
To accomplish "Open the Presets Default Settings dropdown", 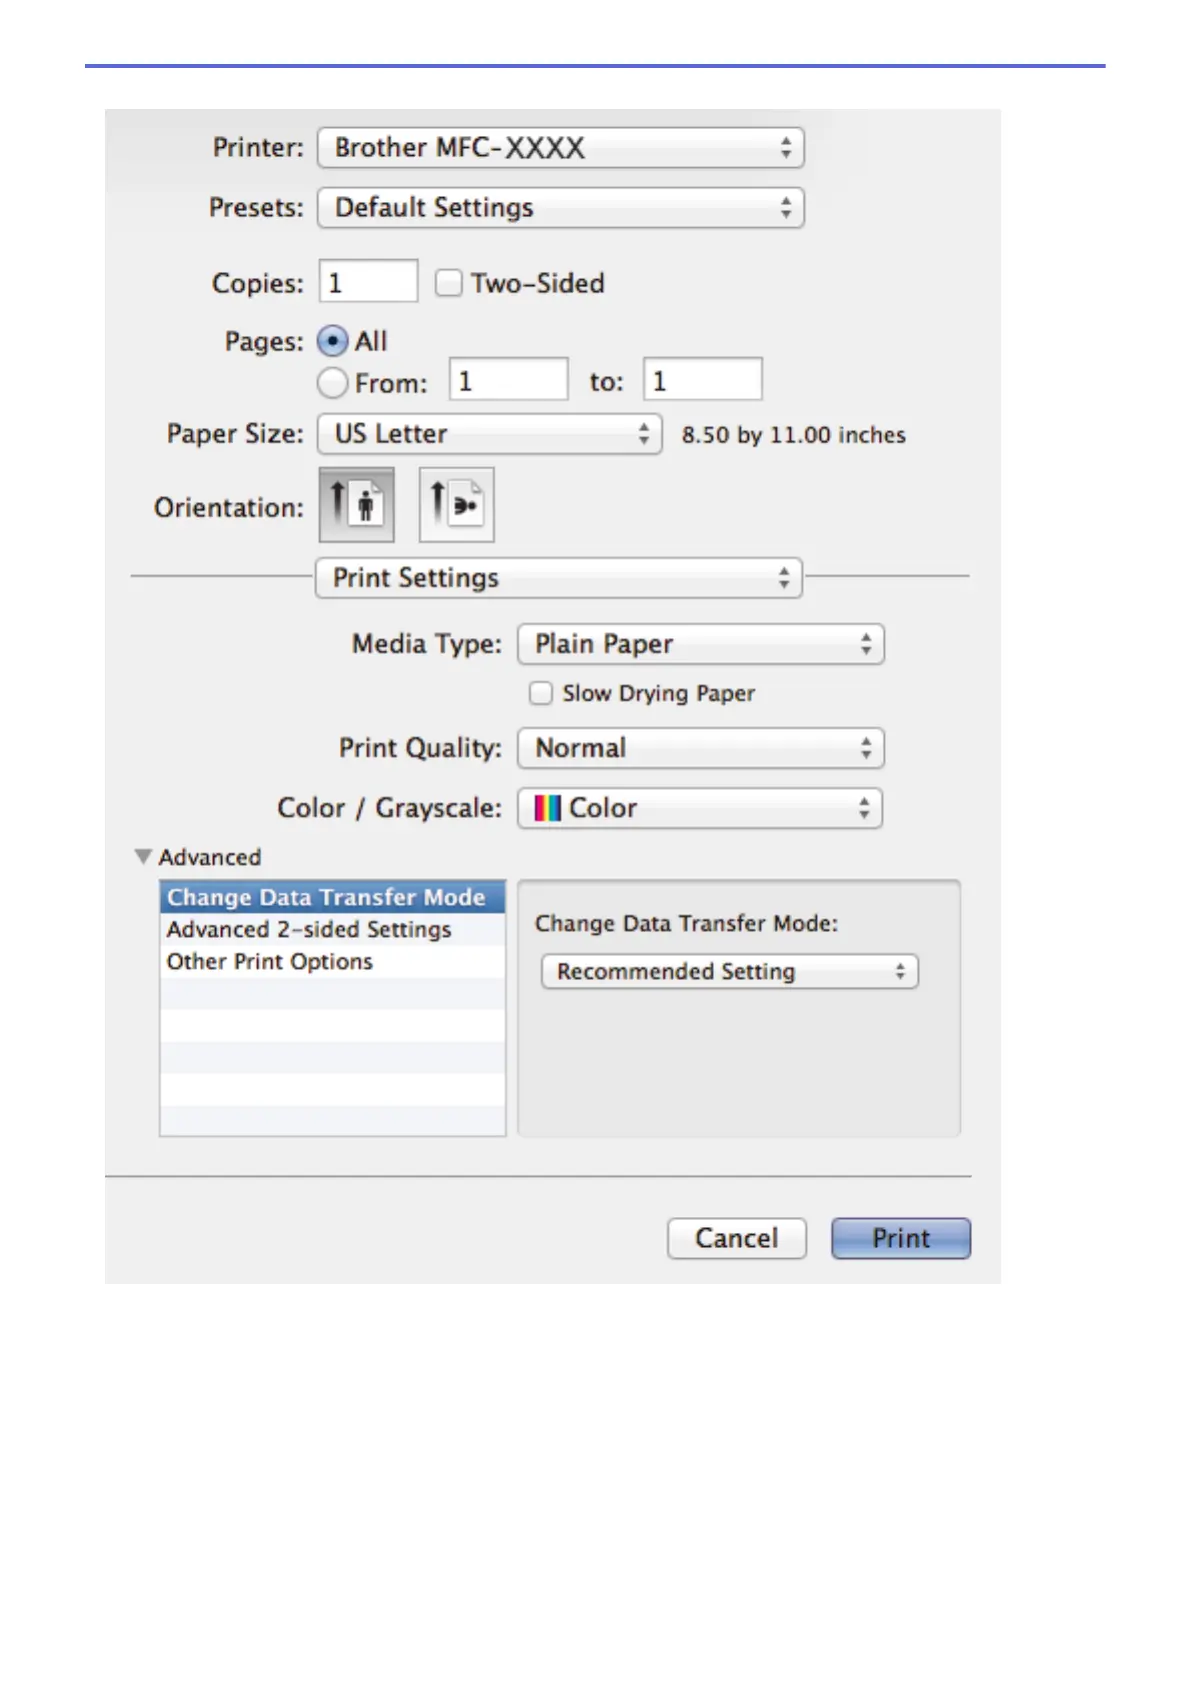I will point(561,208).
